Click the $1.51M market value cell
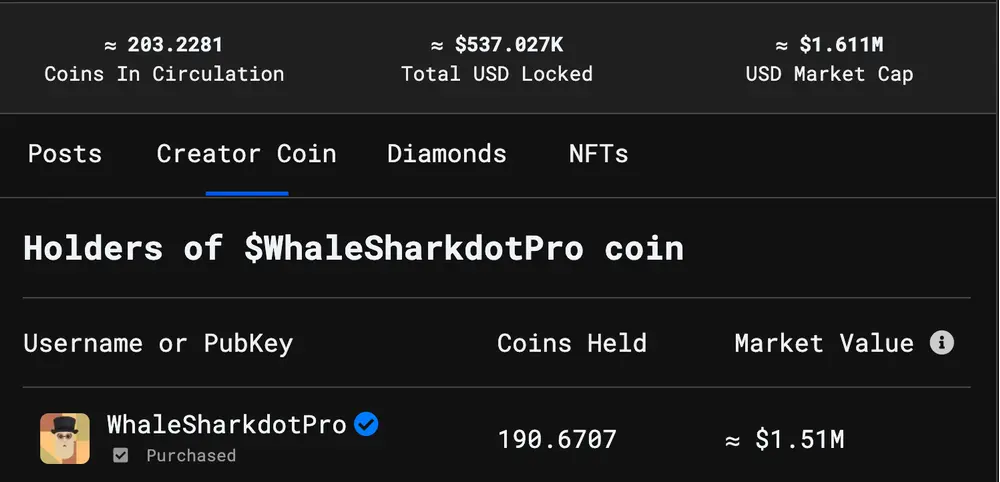The width and height of the screenshot is (1000, 482). (785, 439)
